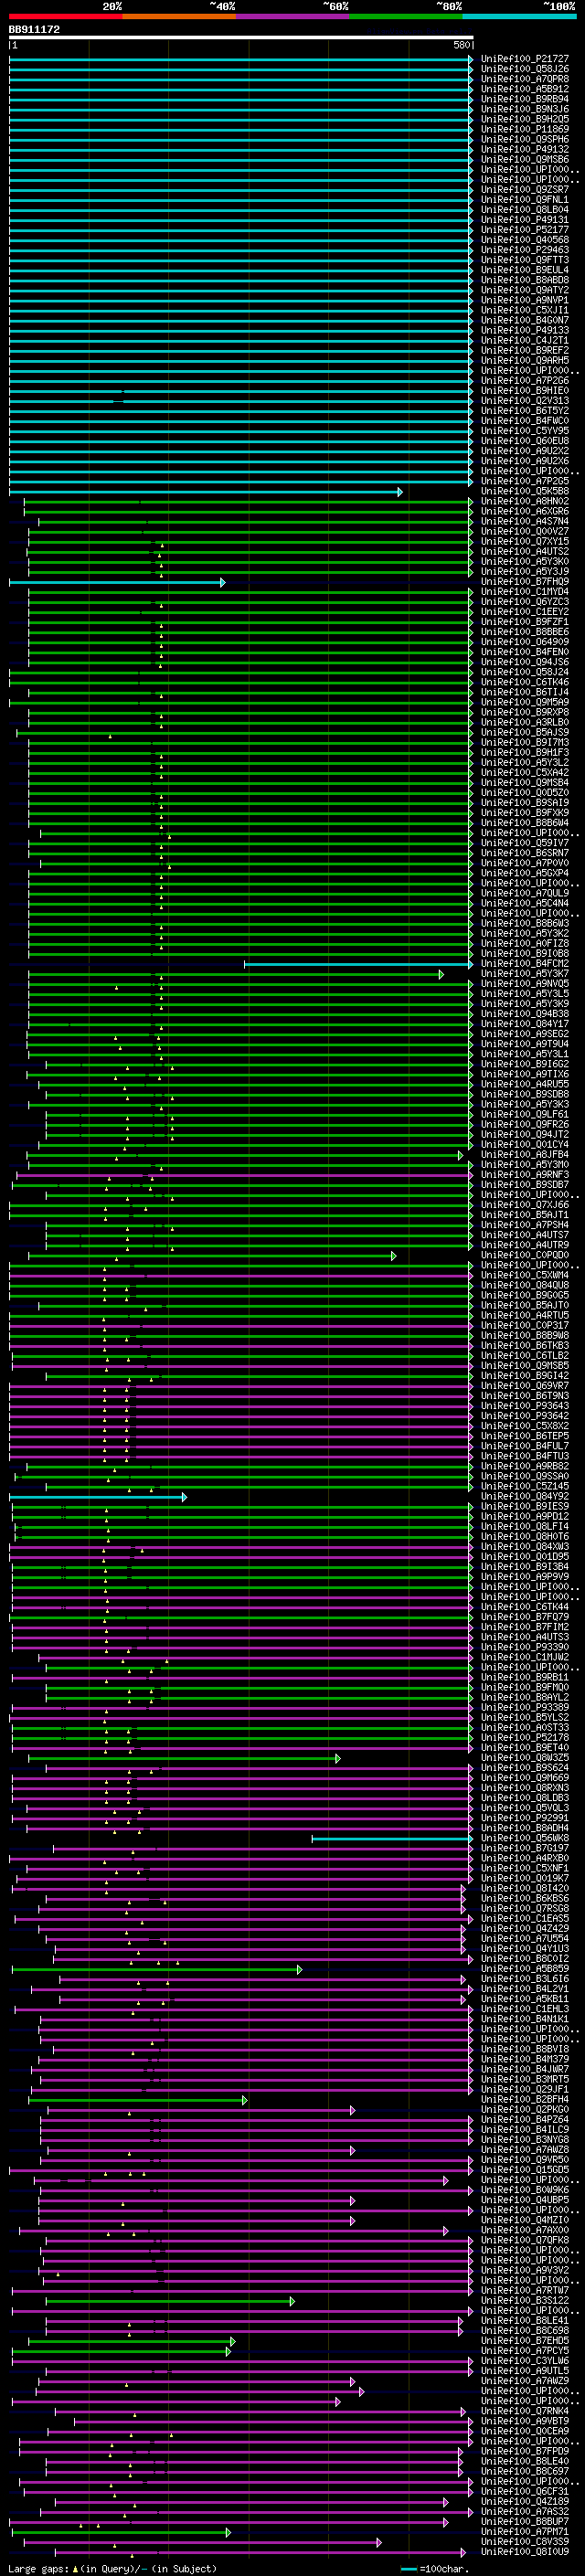Click UniRef100_B7FHQ9 label
The width and height of the screenshot is (585, 2576).
524,582
